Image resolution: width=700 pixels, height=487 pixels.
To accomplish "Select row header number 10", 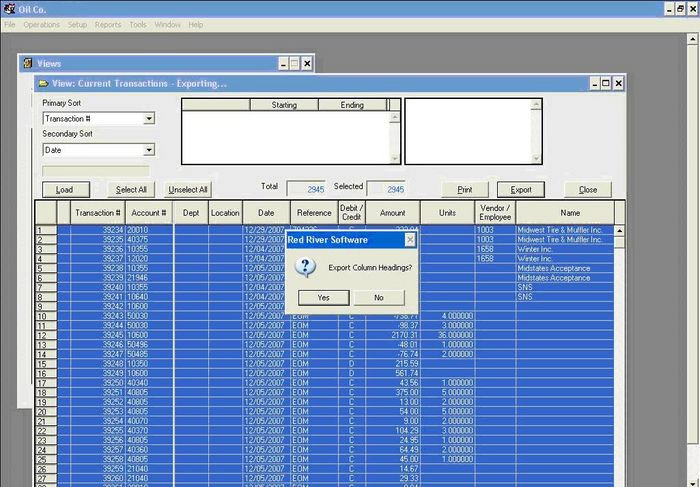I will 46,316.
